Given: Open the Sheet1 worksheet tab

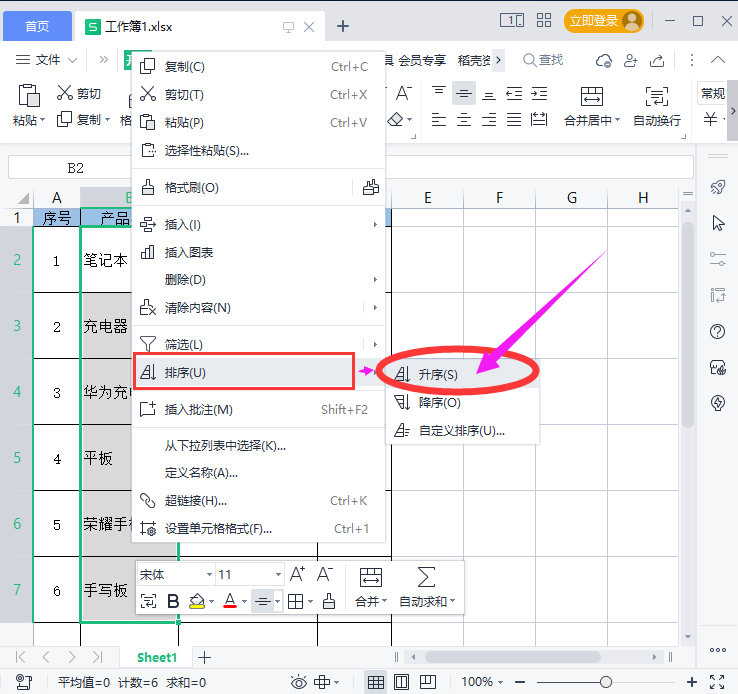Looking at the screenshot, I should click(157, 657).
